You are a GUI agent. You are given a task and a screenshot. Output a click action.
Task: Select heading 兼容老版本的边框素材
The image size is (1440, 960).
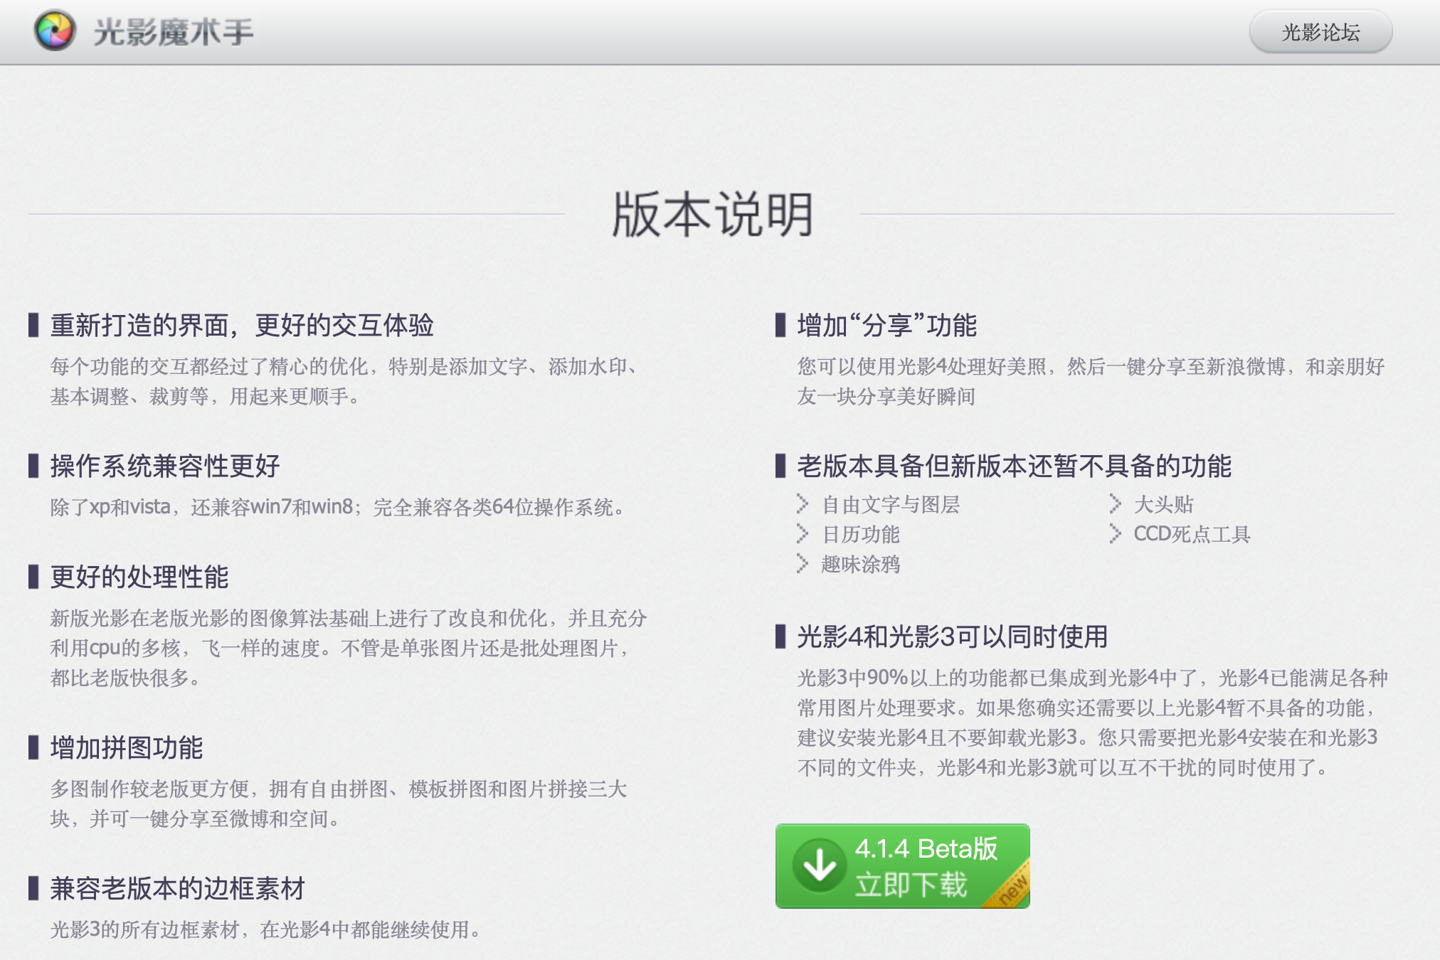177,888
